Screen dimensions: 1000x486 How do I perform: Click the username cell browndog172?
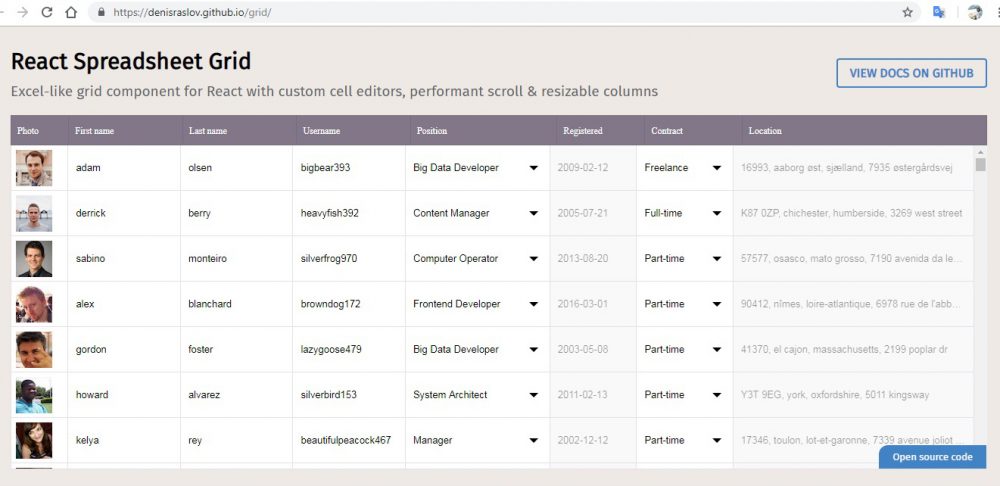tap(331, 304)
